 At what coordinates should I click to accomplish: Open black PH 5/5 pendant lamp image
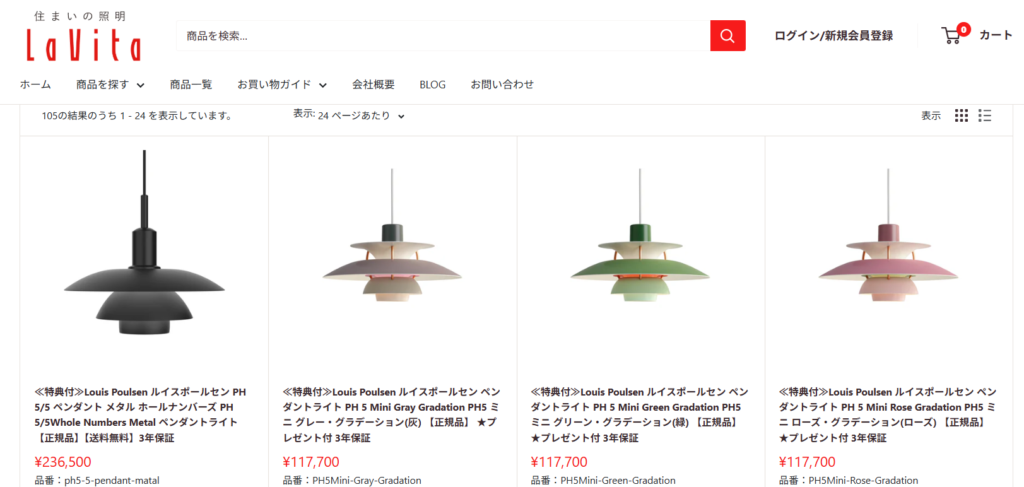pyautogui.click(x=144, y=245)
